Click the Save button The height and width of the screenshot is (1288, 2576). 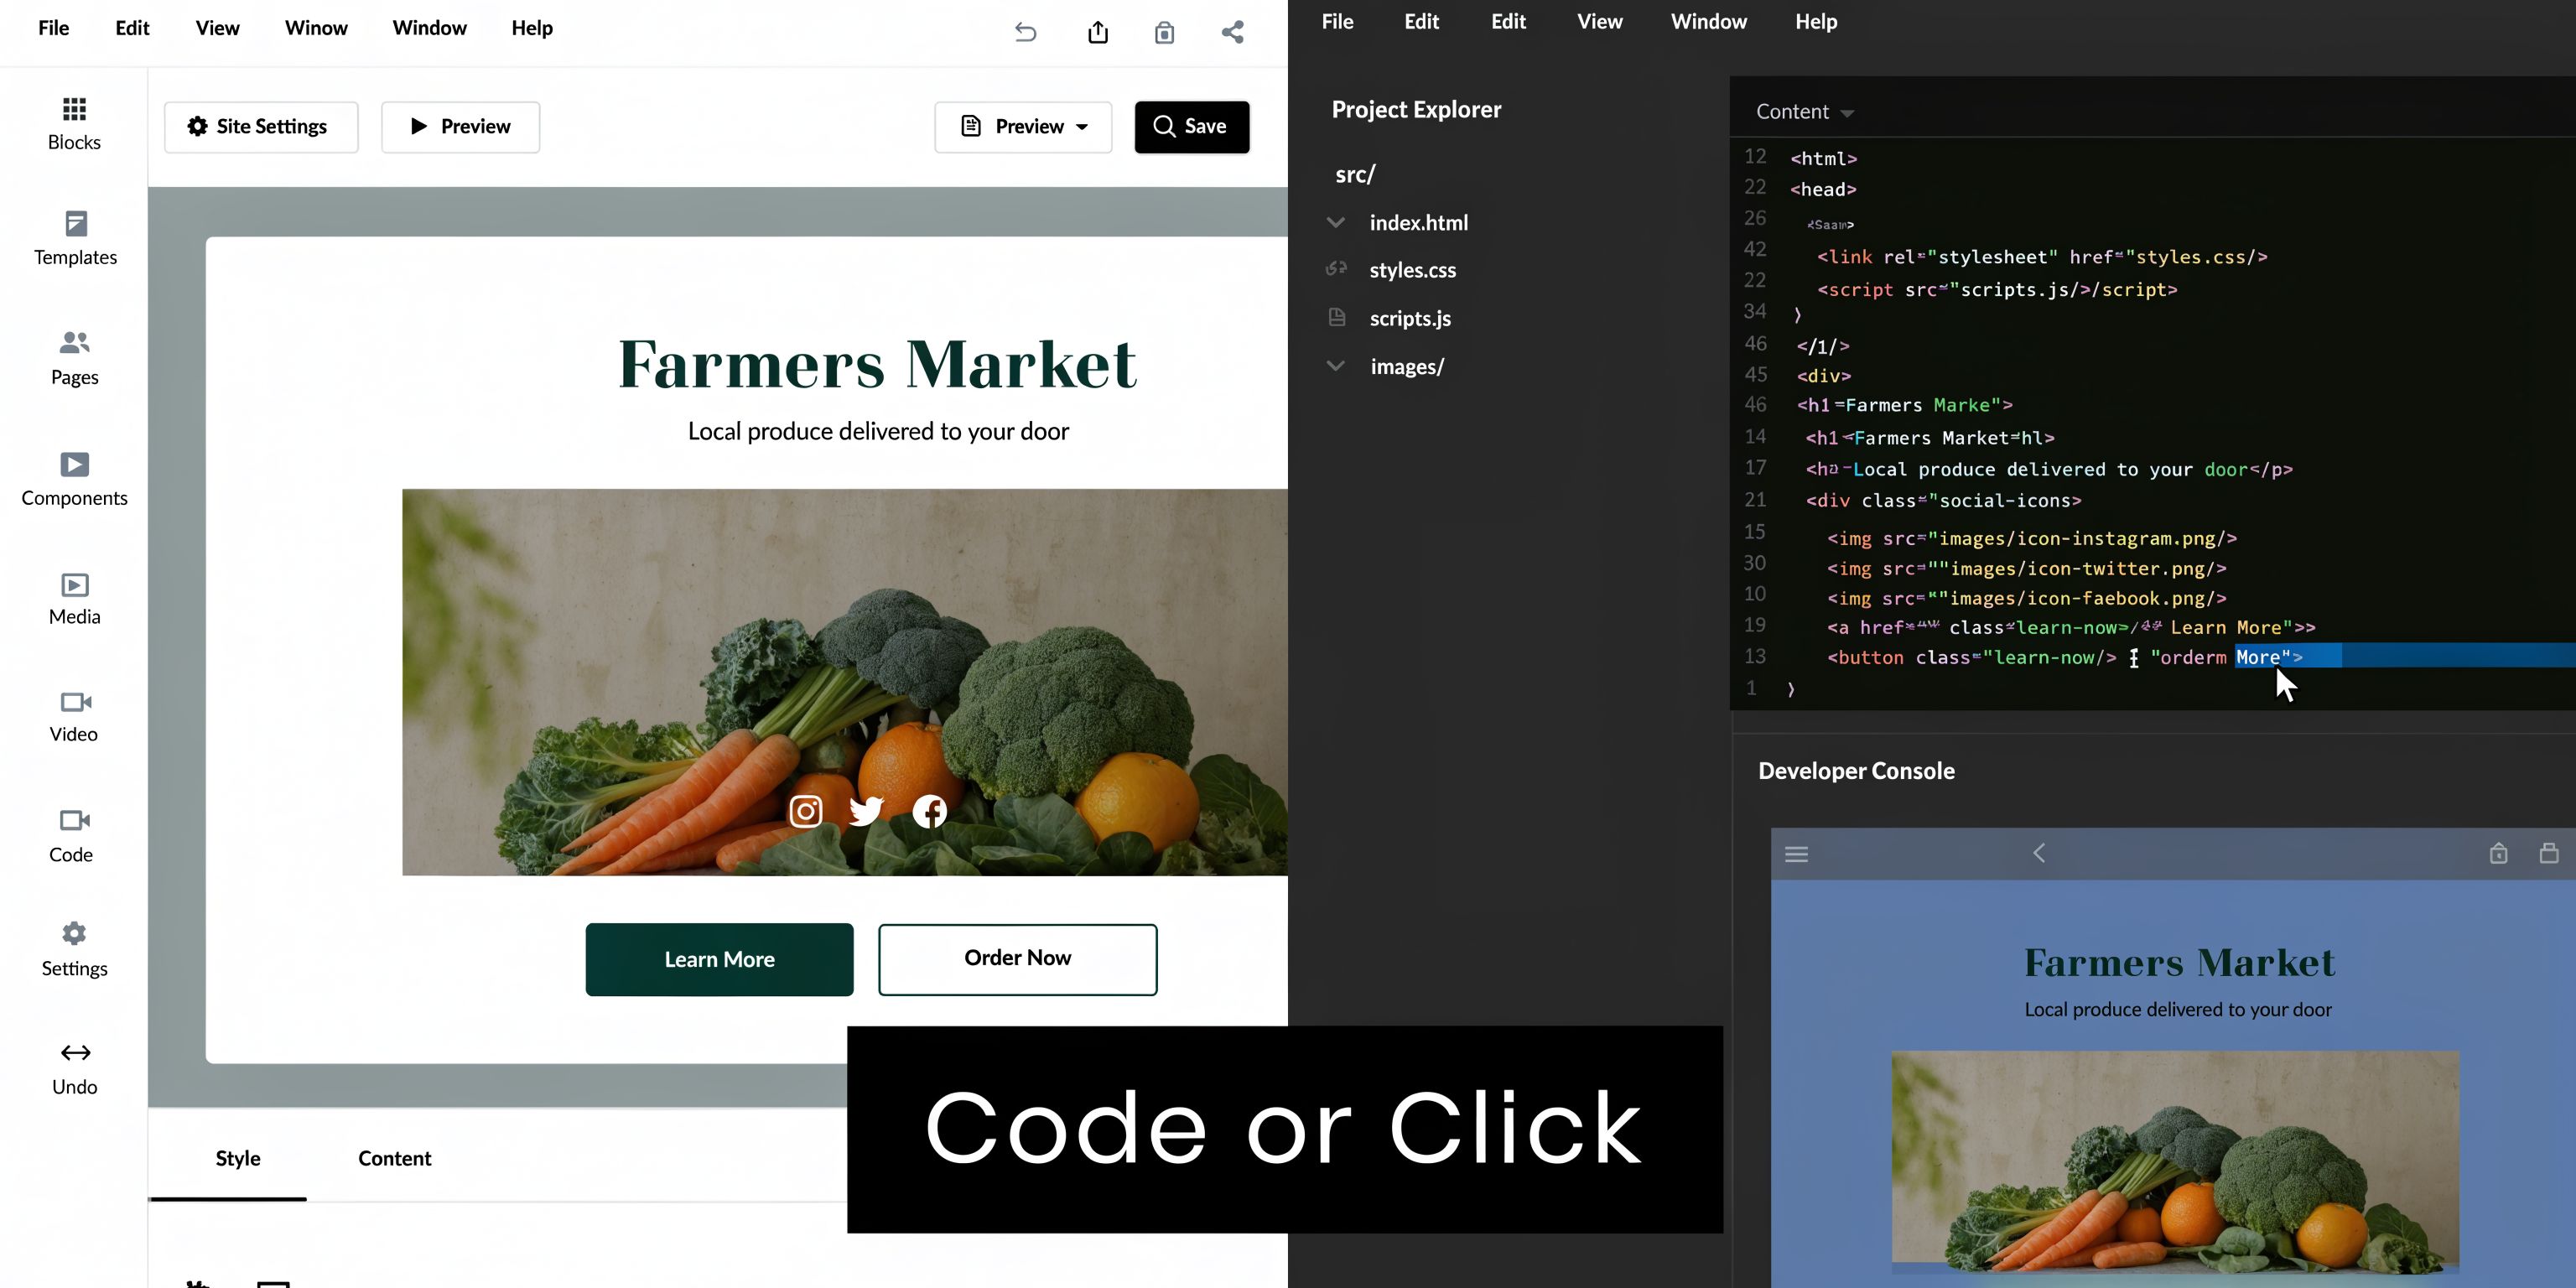1191,126
